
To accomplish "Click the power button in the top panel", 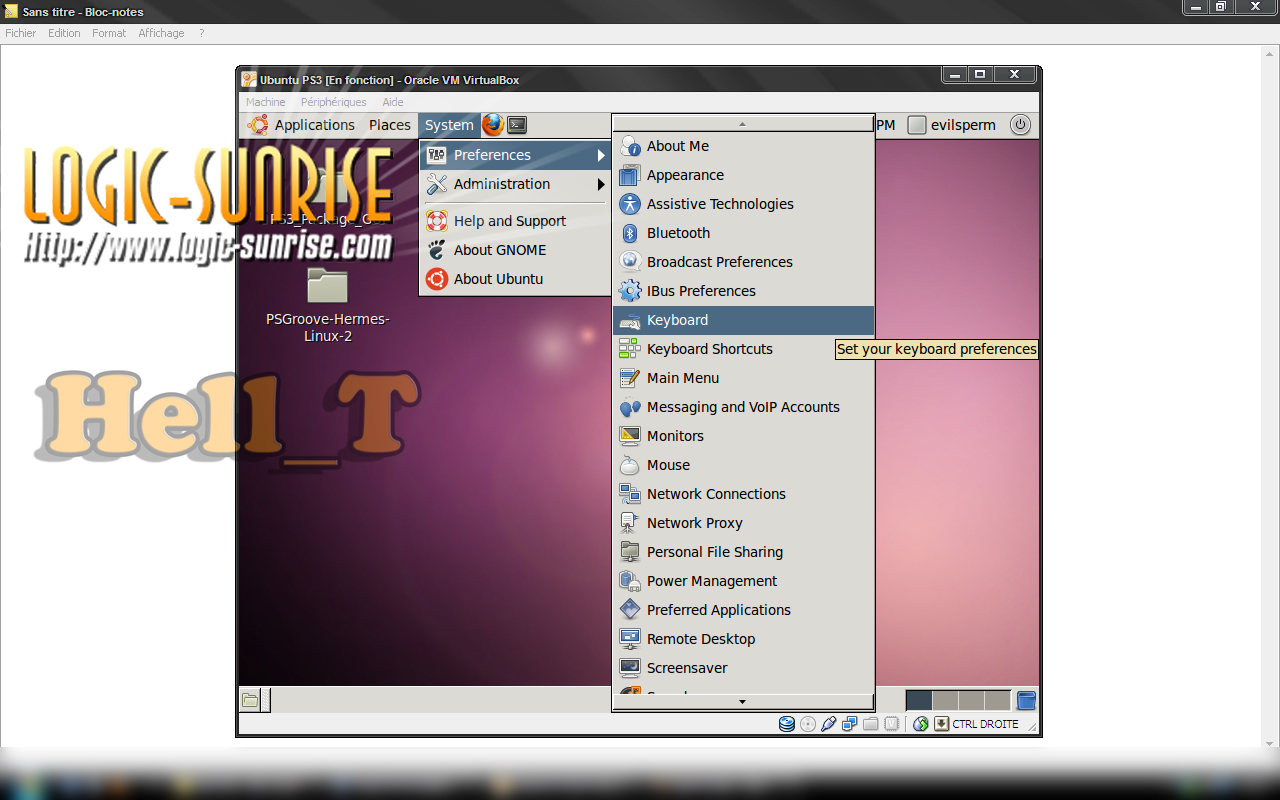I will tap(1020, 125).
